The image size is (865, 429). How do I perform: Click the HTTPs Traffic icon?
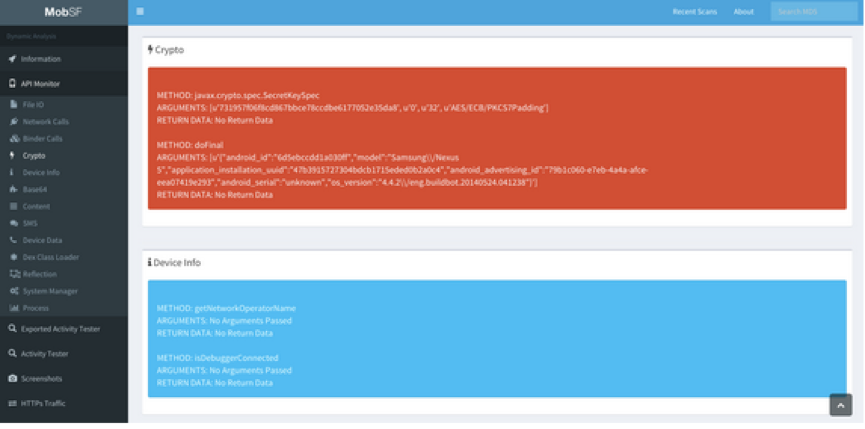click(x=12, y=404)
